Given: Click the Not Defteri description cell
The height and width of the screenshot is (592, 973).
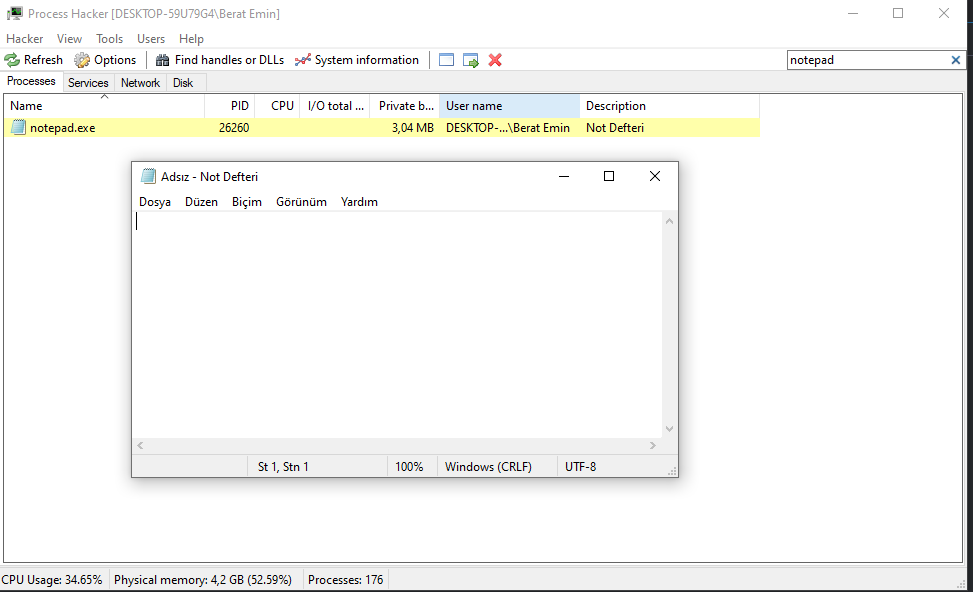Looking at the screenshot, I should pyautogui.click(x=615, y=128).
